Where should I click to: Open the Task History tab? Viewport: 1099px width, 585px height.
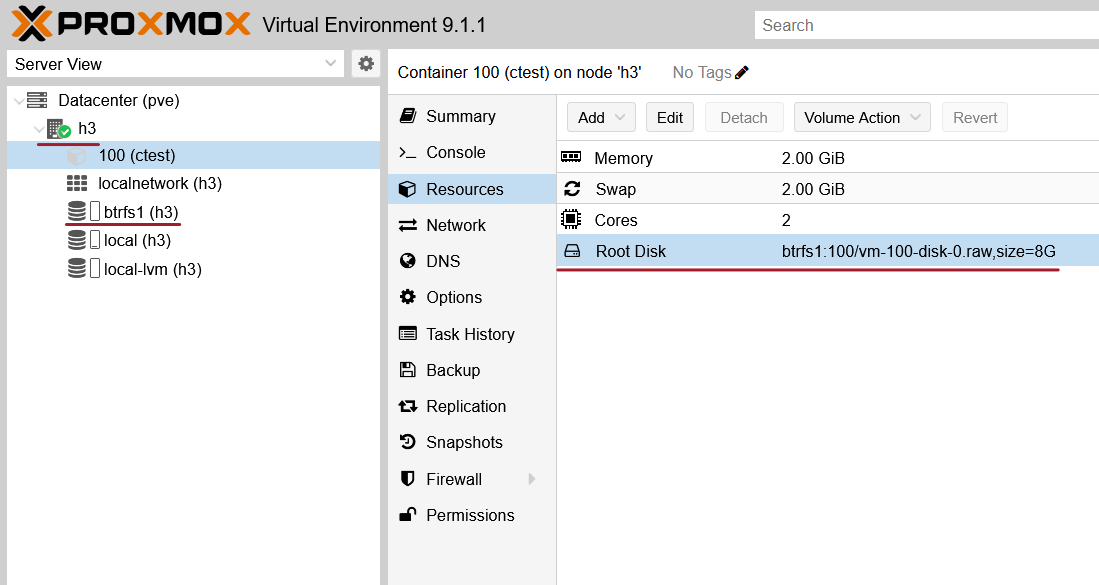[472, 333]
